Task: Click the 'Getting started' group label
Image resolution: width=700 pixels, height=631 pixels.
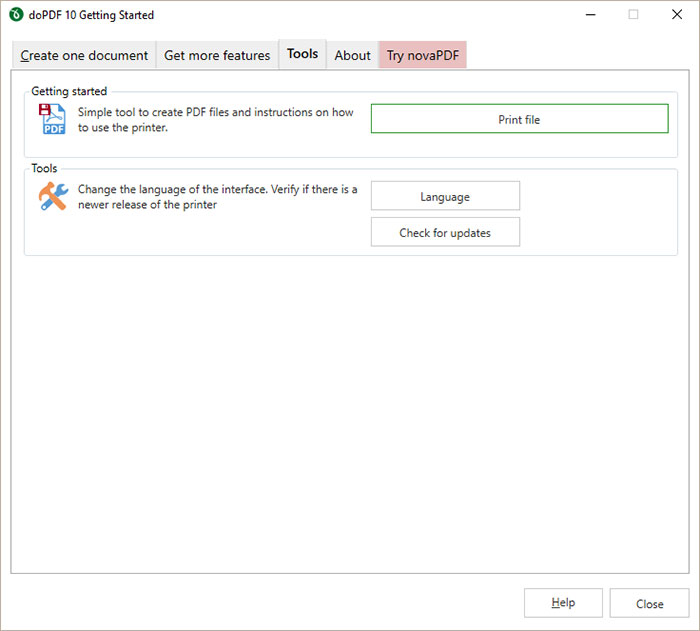Action: pyautogui.click(x=69, y=91)
